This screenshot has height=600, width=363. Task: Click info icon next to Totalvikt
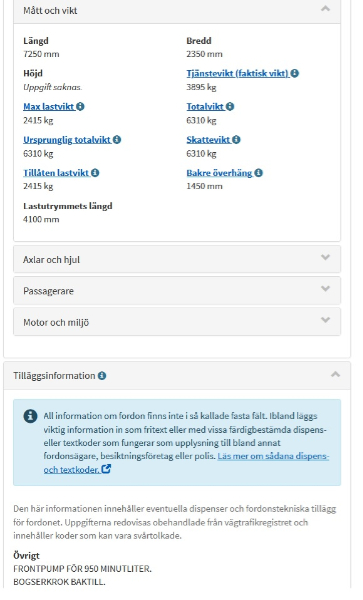click(x=230, y=106)
